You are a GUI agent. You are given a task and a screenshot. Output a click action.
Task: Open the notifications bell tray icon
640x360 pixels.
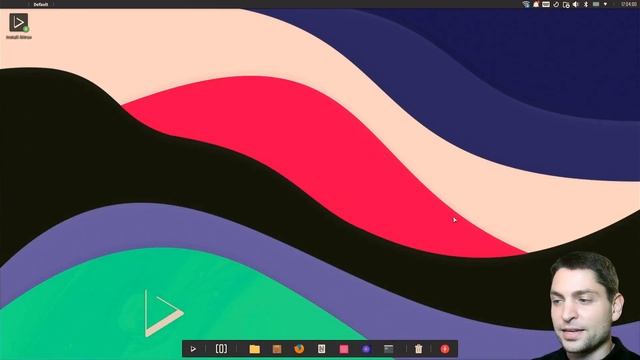tap(536, 4)
